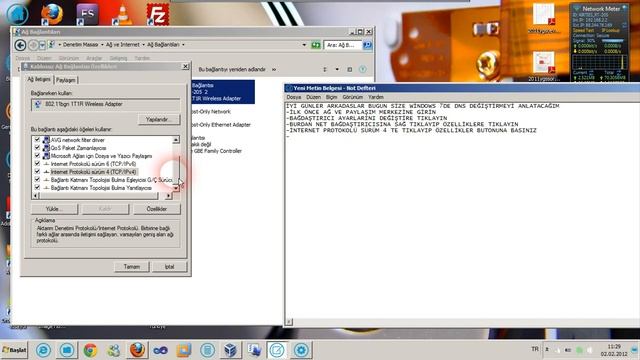Open the FS desktop shortcut icon
This screenshot has height=360, width=640.
click(x=87, y=14)
